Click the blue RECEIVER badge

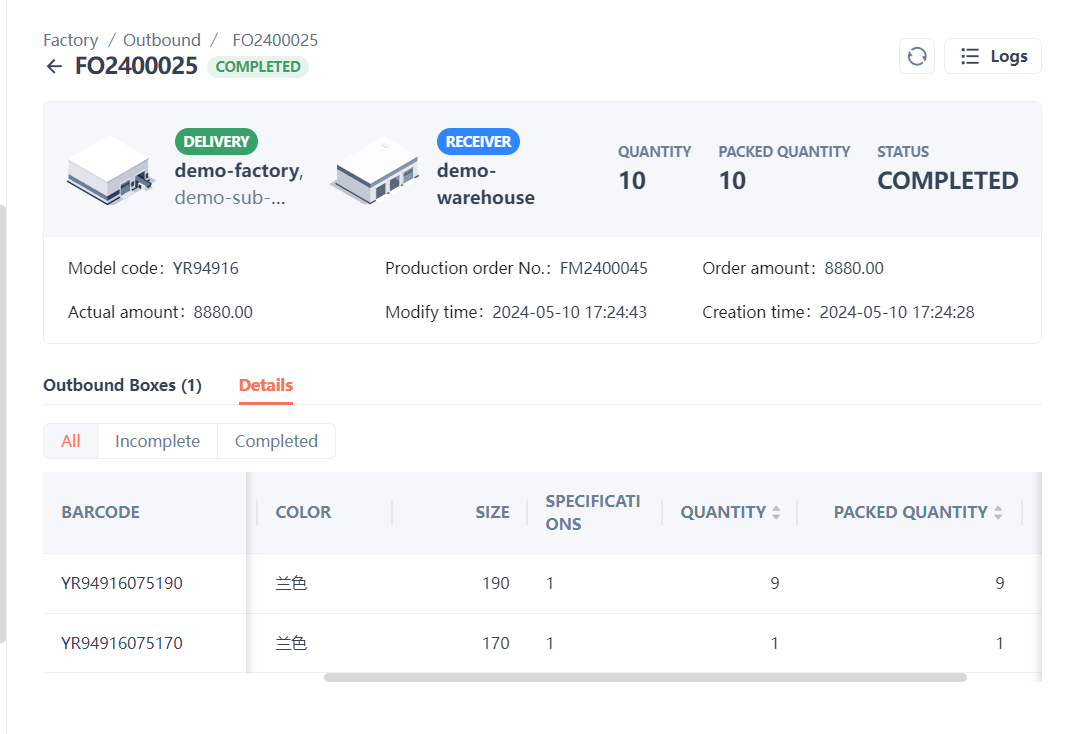pos(478,141)
